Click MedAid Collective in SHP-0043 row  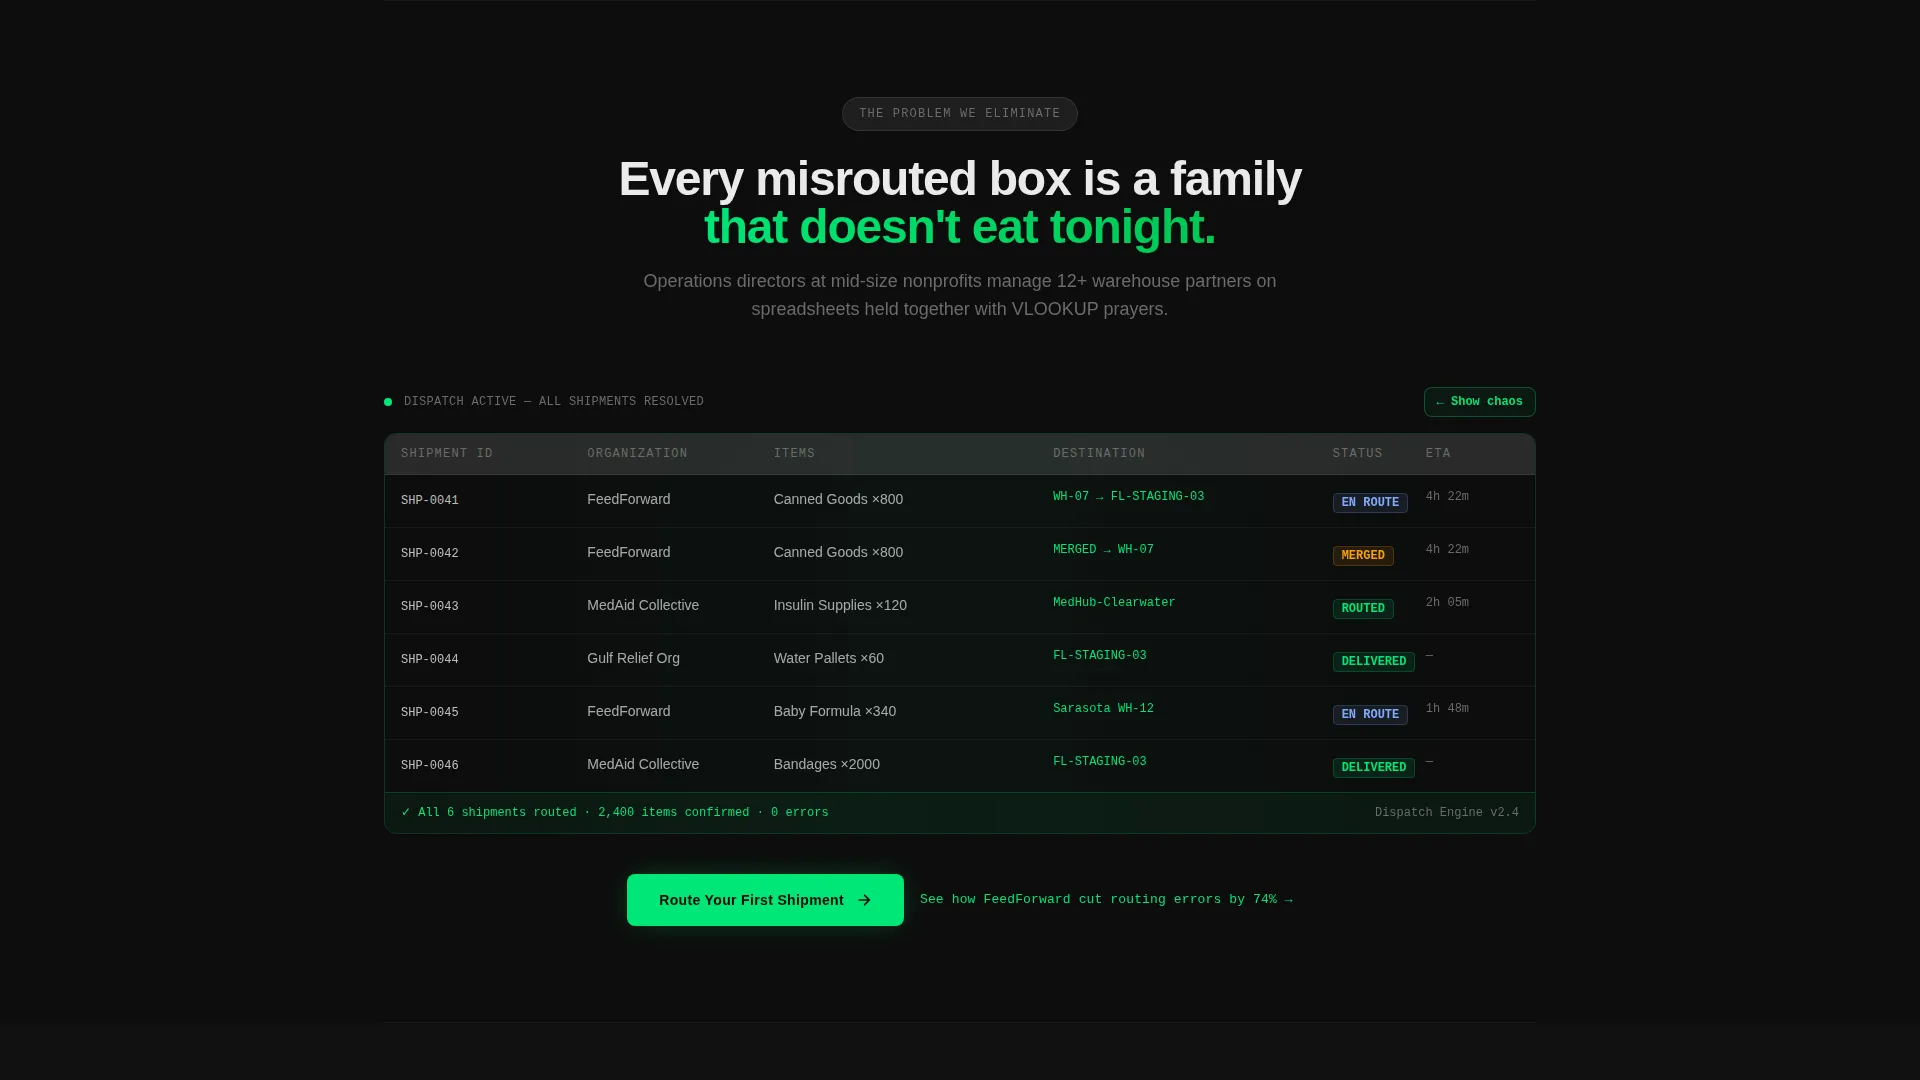pyautogui.click(x=643, y=606)
